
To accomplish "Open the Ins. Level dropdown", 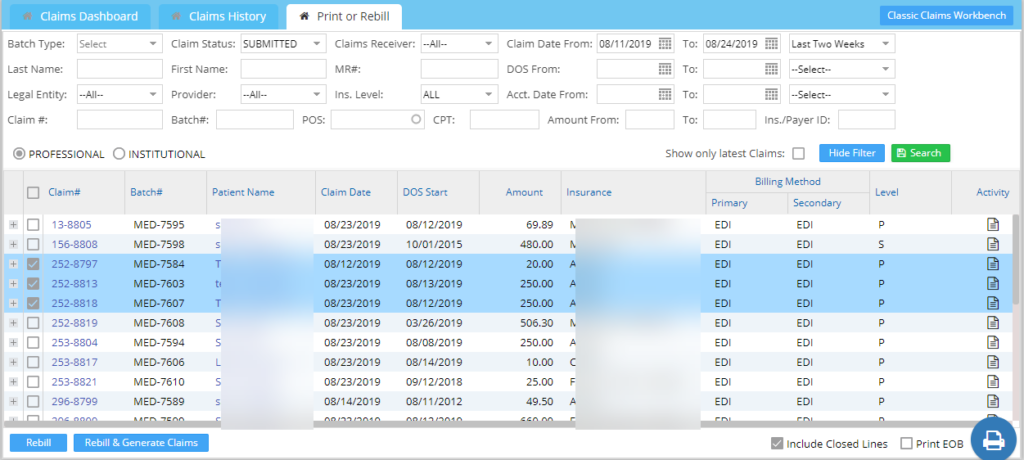I will (459, 94).
